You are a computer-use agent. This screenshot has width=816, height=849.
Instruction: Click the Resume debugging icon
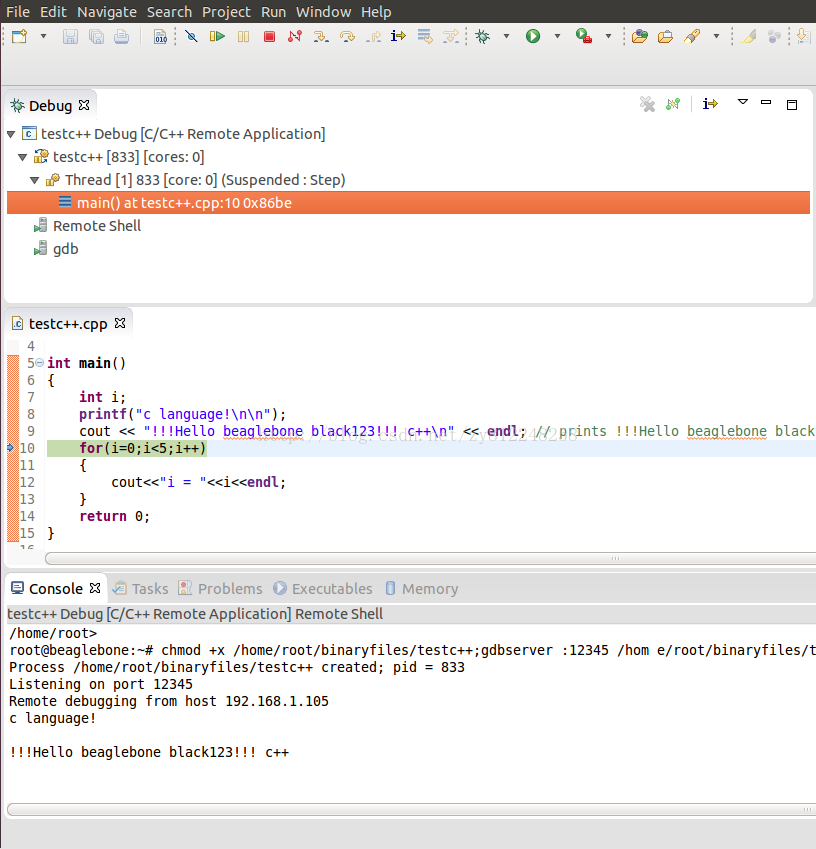(217, 36)
